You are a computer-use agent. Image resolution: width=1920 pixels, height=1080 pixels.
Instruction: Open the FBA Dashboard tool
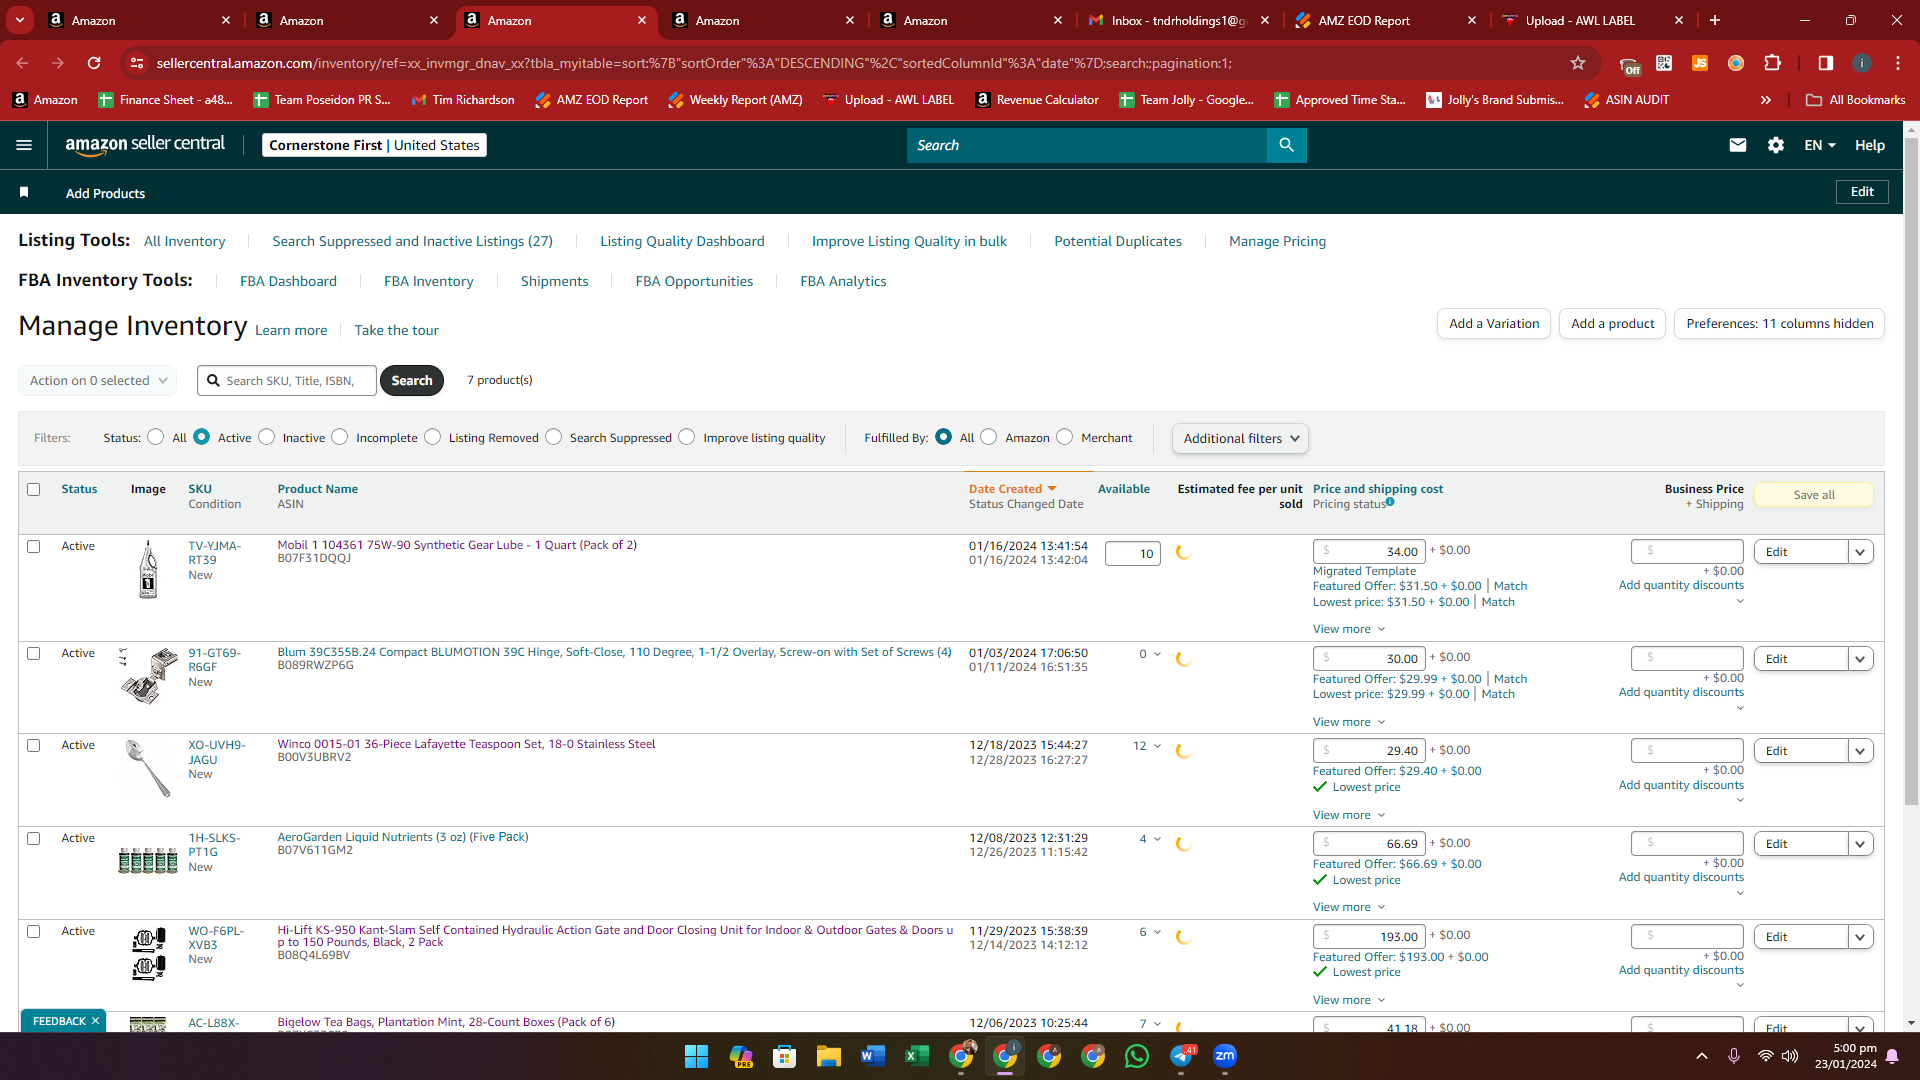click(288, 281)
